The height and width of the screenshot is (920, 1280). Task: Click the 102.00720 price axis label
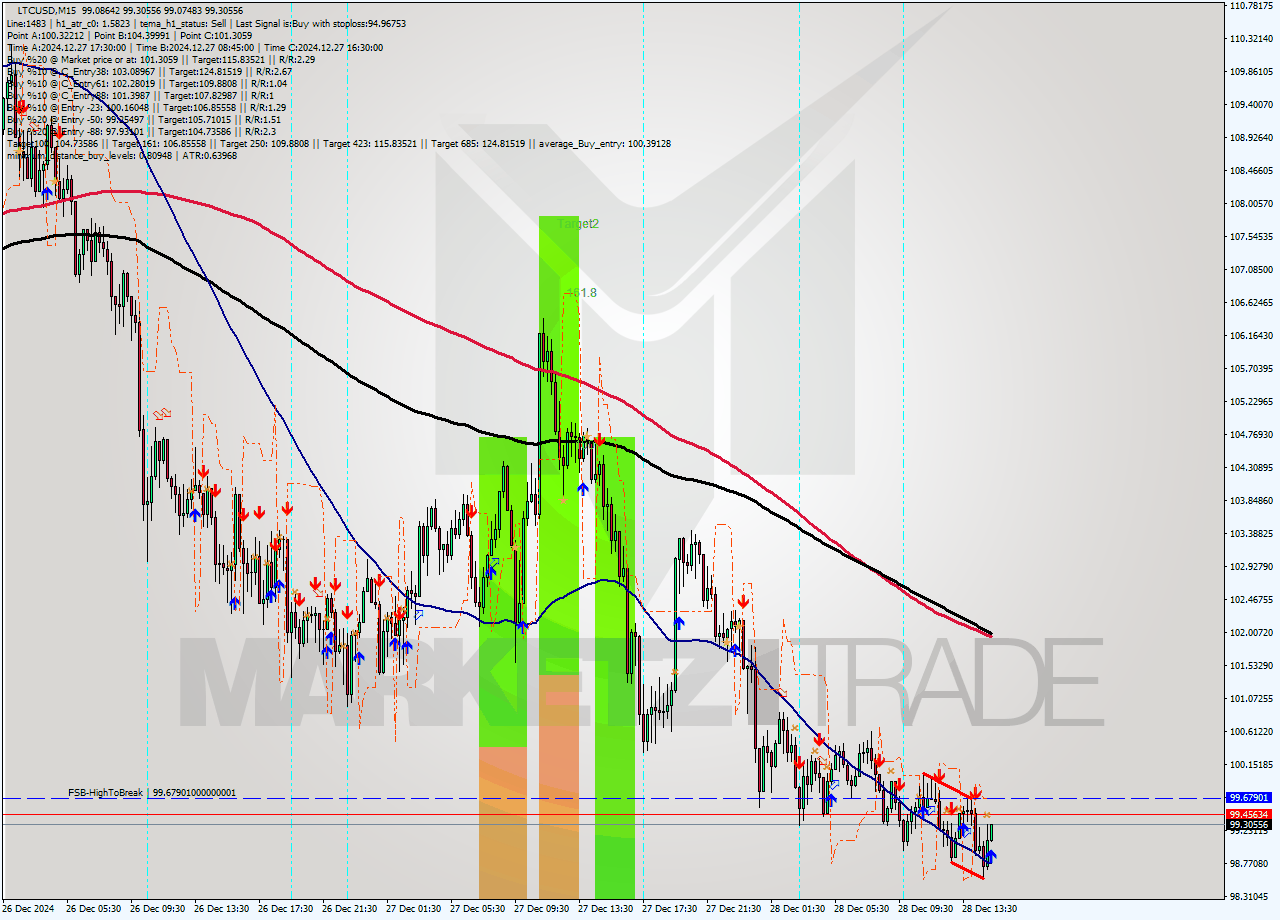tap(1251, 632)
